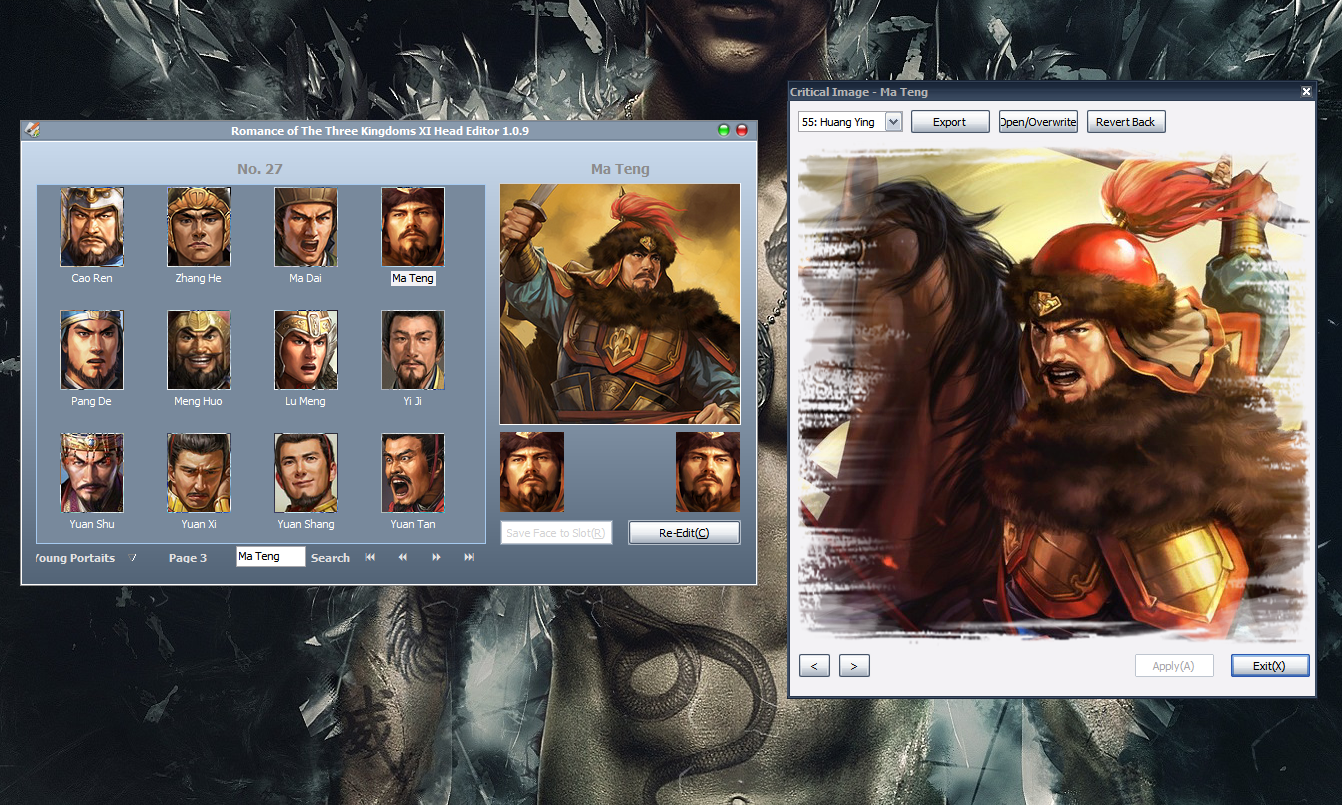Screen dimensions: 1342x805
Task: Go to next portrait page
Action: coord(436,557)
